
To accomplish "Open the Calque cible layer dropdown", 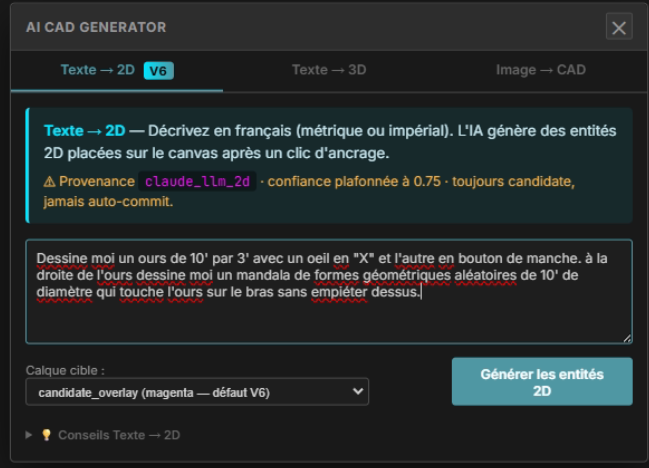I will (x=197, y=392).
